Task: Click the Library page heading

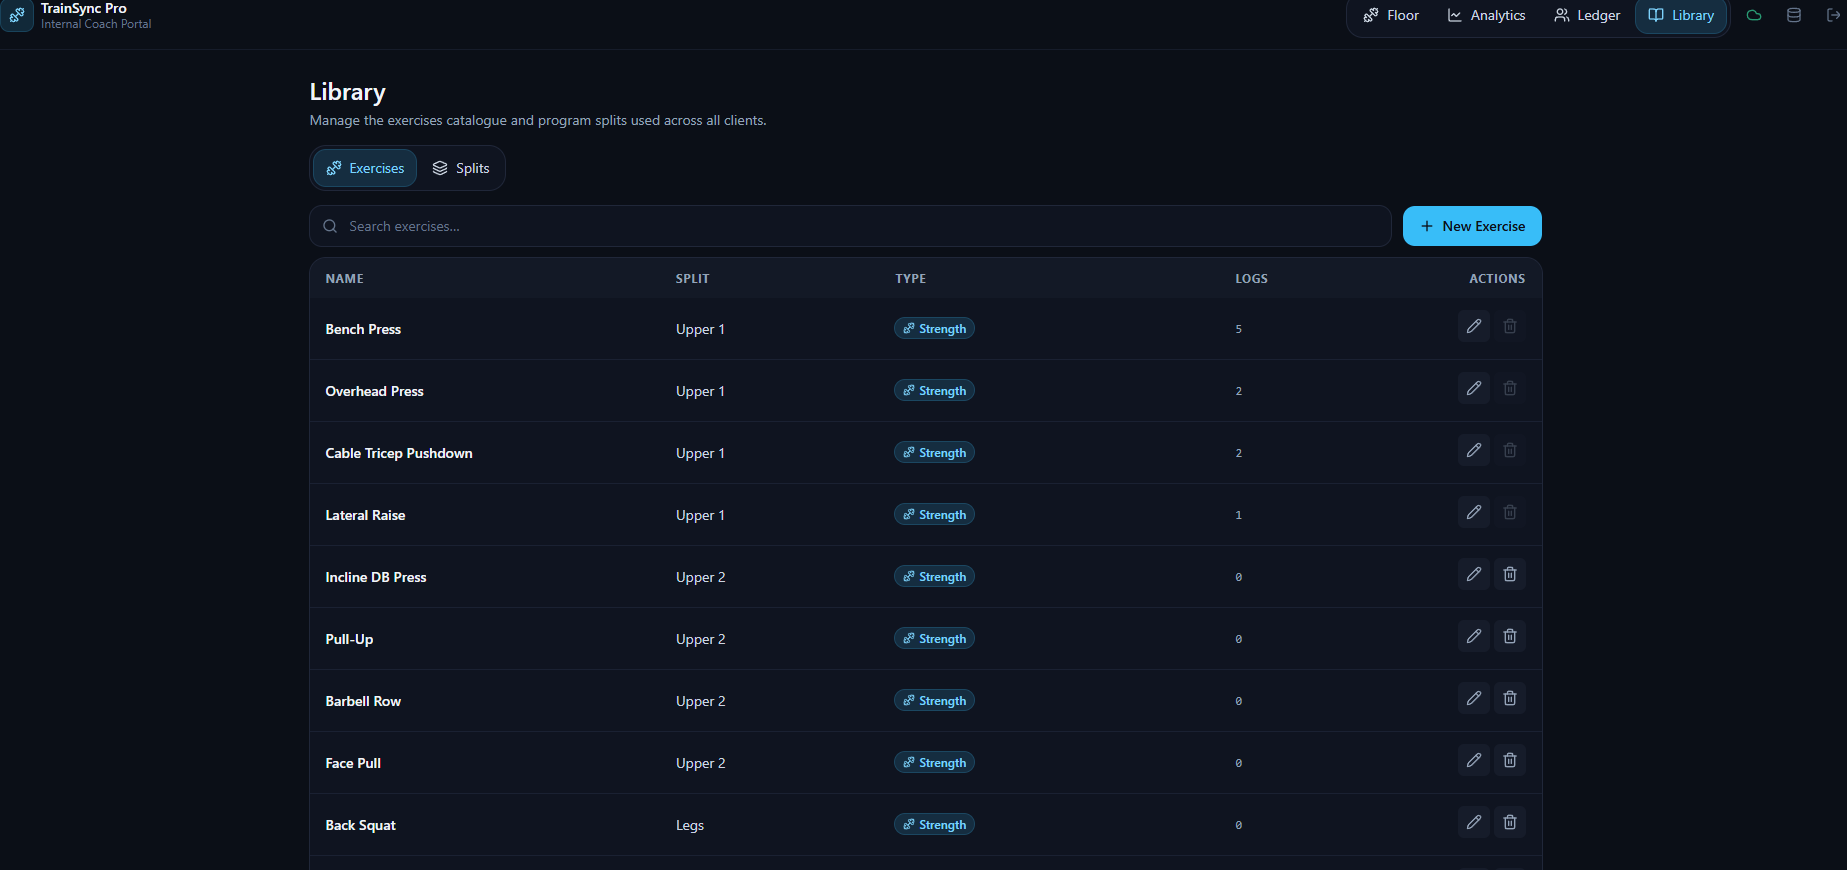Action: (x=347, y=92)
